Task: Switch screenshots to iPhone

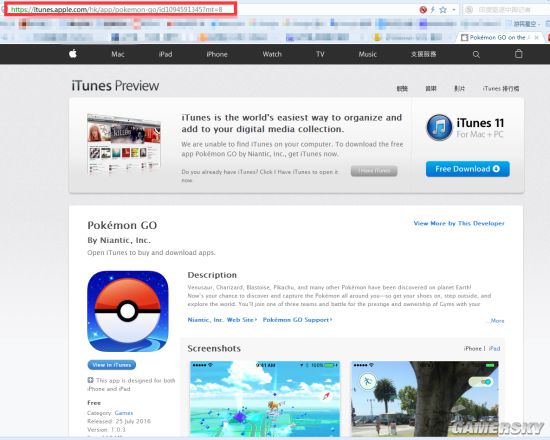Action: [x=472, y=348]
